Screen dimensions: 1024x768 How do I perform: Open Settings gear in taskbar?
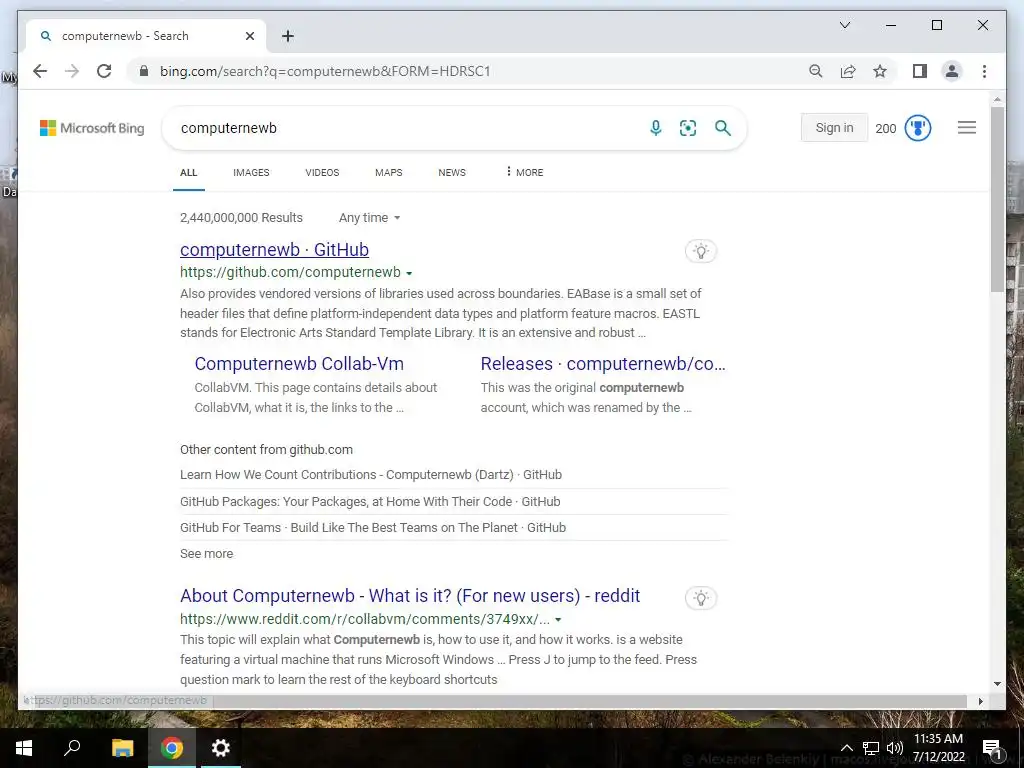pyautogui.click(x=221, y=748)
